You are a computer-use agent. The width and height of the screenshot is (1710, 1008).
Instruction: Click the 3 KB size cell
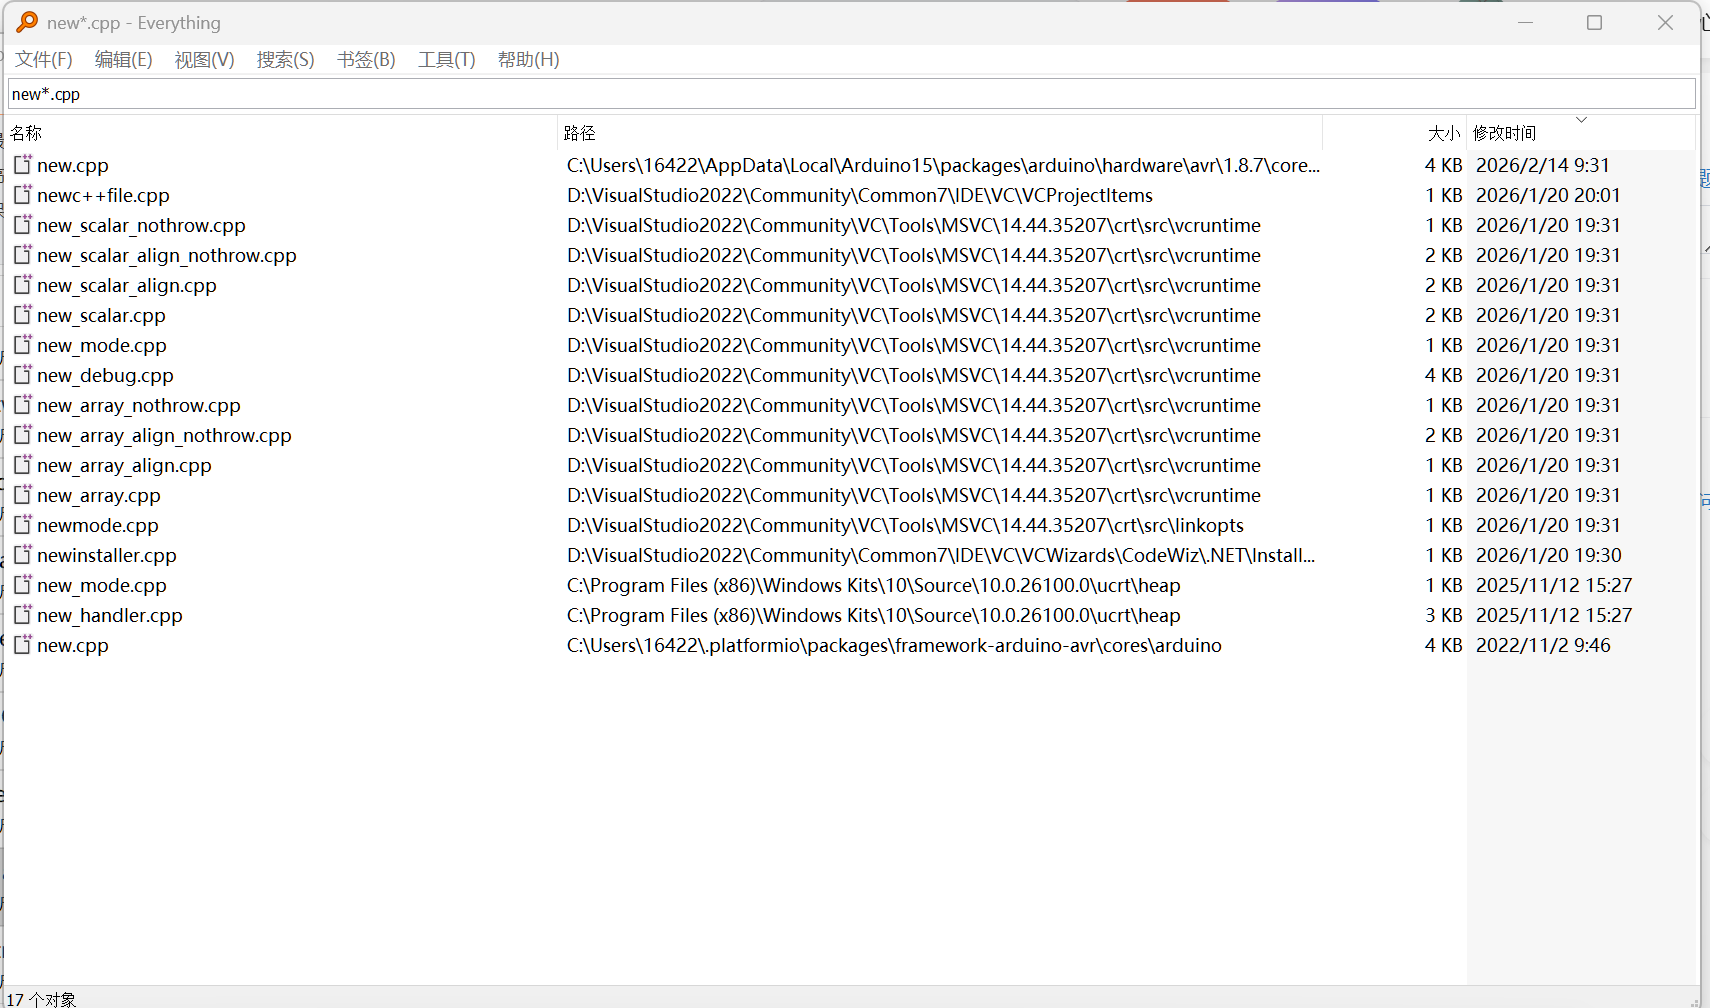[x=1443, y=615]
